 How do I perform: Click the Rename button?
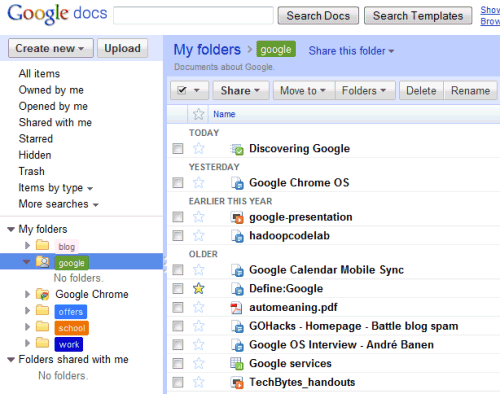[x=470, y=90]
